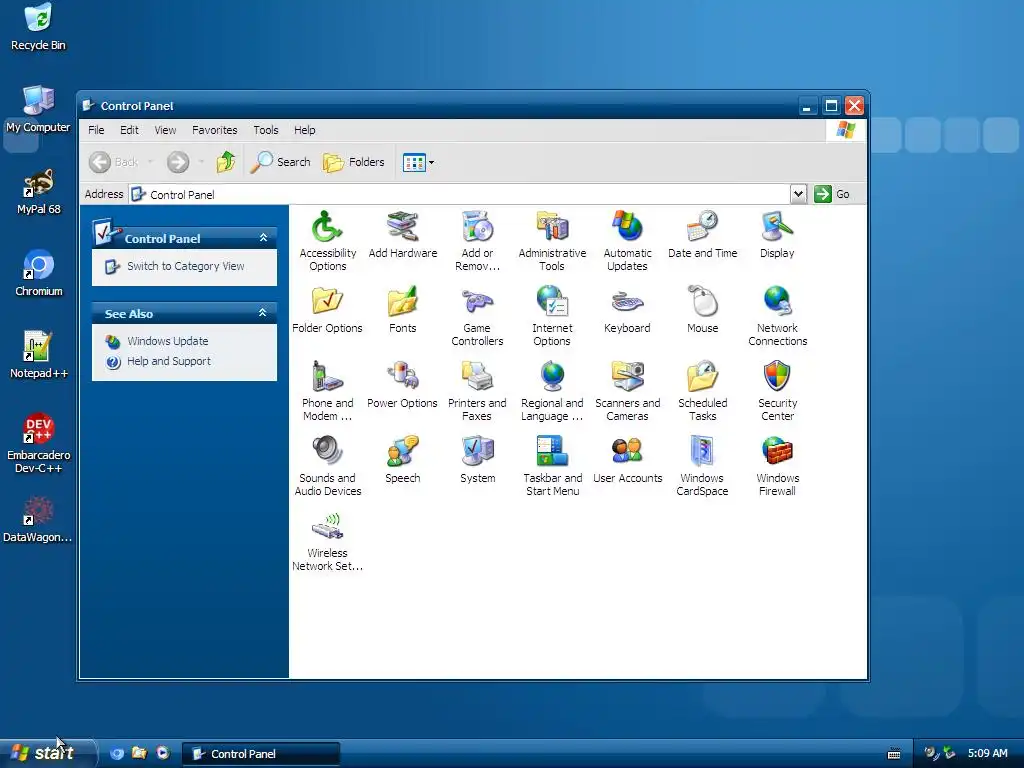The image size is (1024, 768).
Task: Open the Help menu
Action: 304,130
